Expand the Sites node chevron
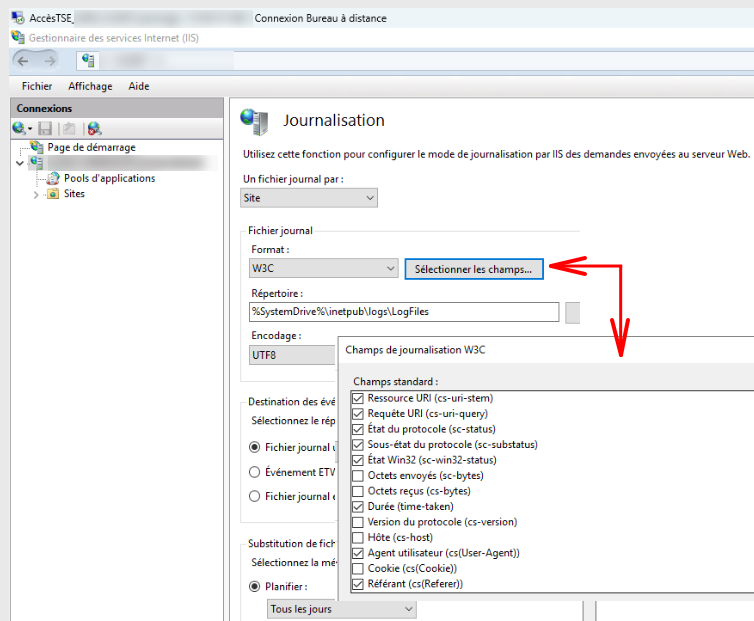This screenshot has width=754, height=621. click(x=36, y=194)
